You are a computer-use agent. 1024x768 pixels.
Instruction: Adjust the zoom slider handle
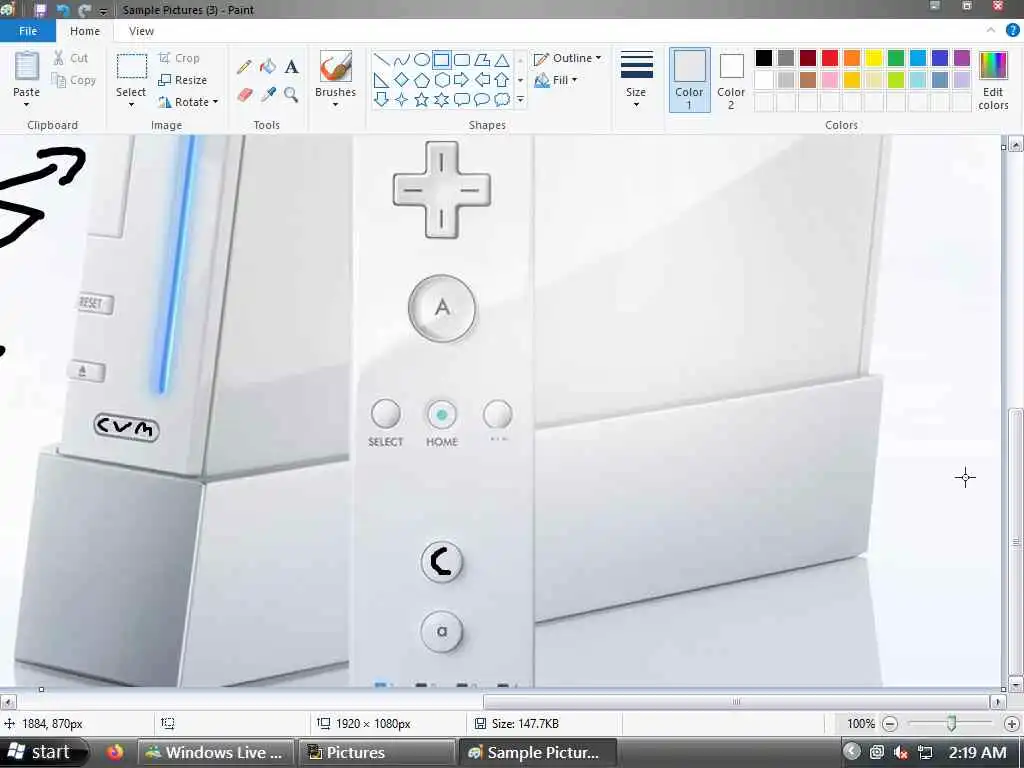(x=952, y=723)
